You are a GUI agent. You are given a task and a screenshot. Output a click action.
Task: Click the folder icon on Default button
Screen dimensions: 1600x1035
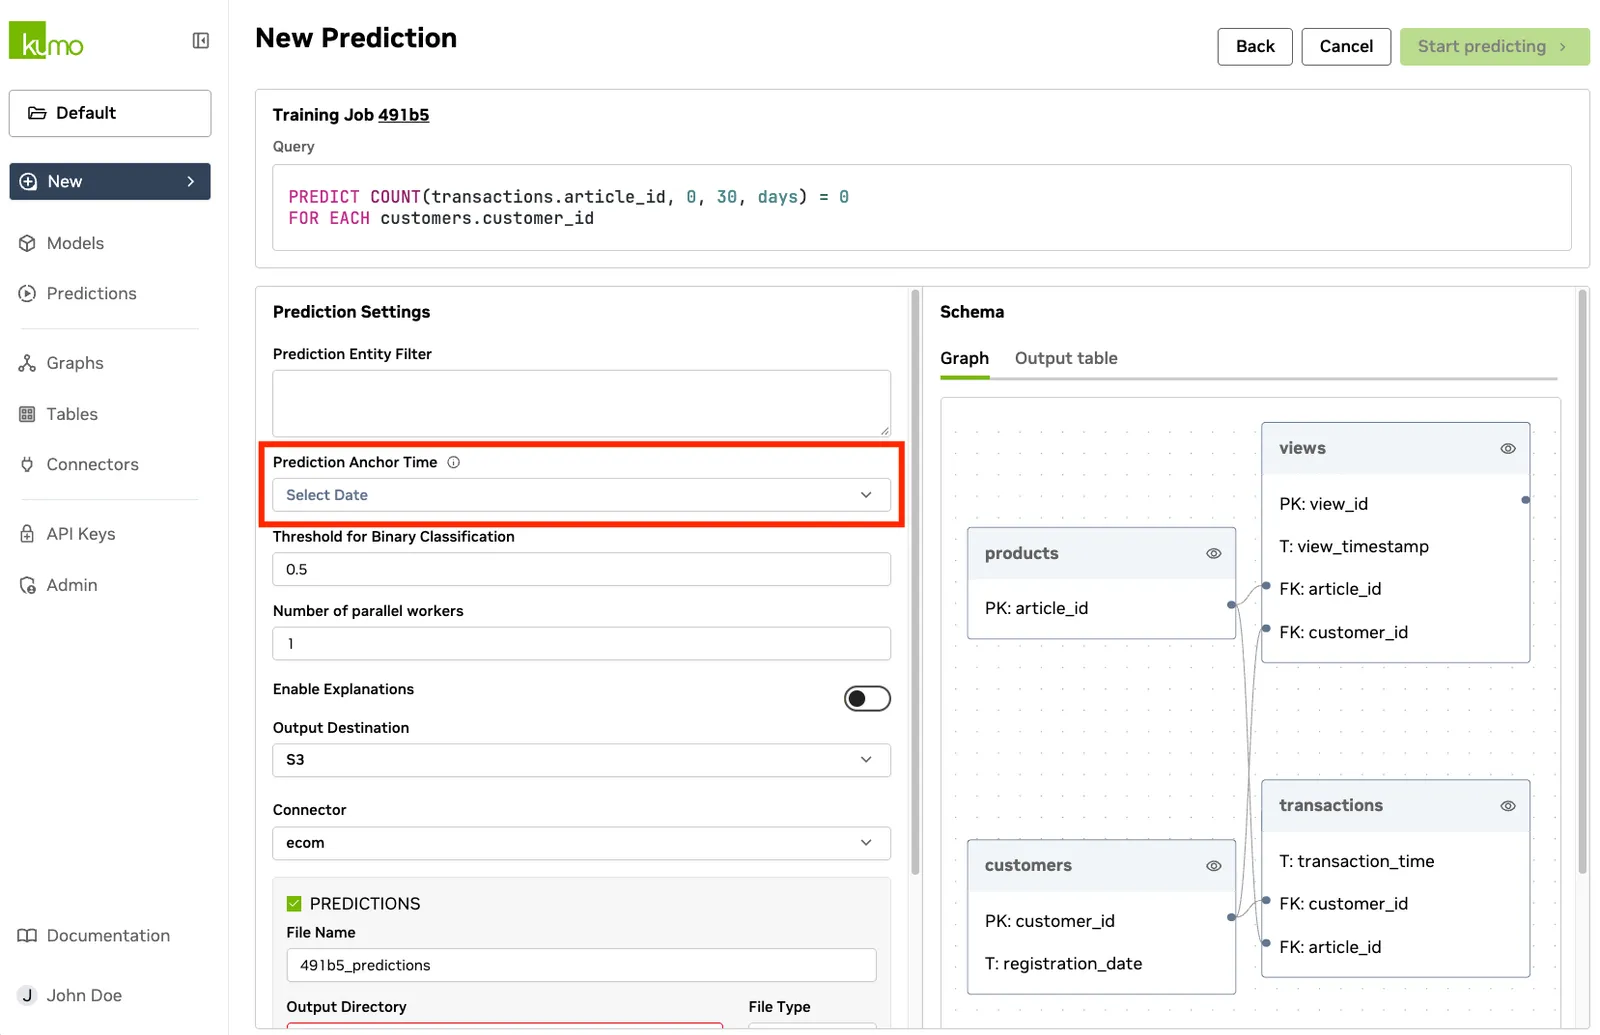37,113
